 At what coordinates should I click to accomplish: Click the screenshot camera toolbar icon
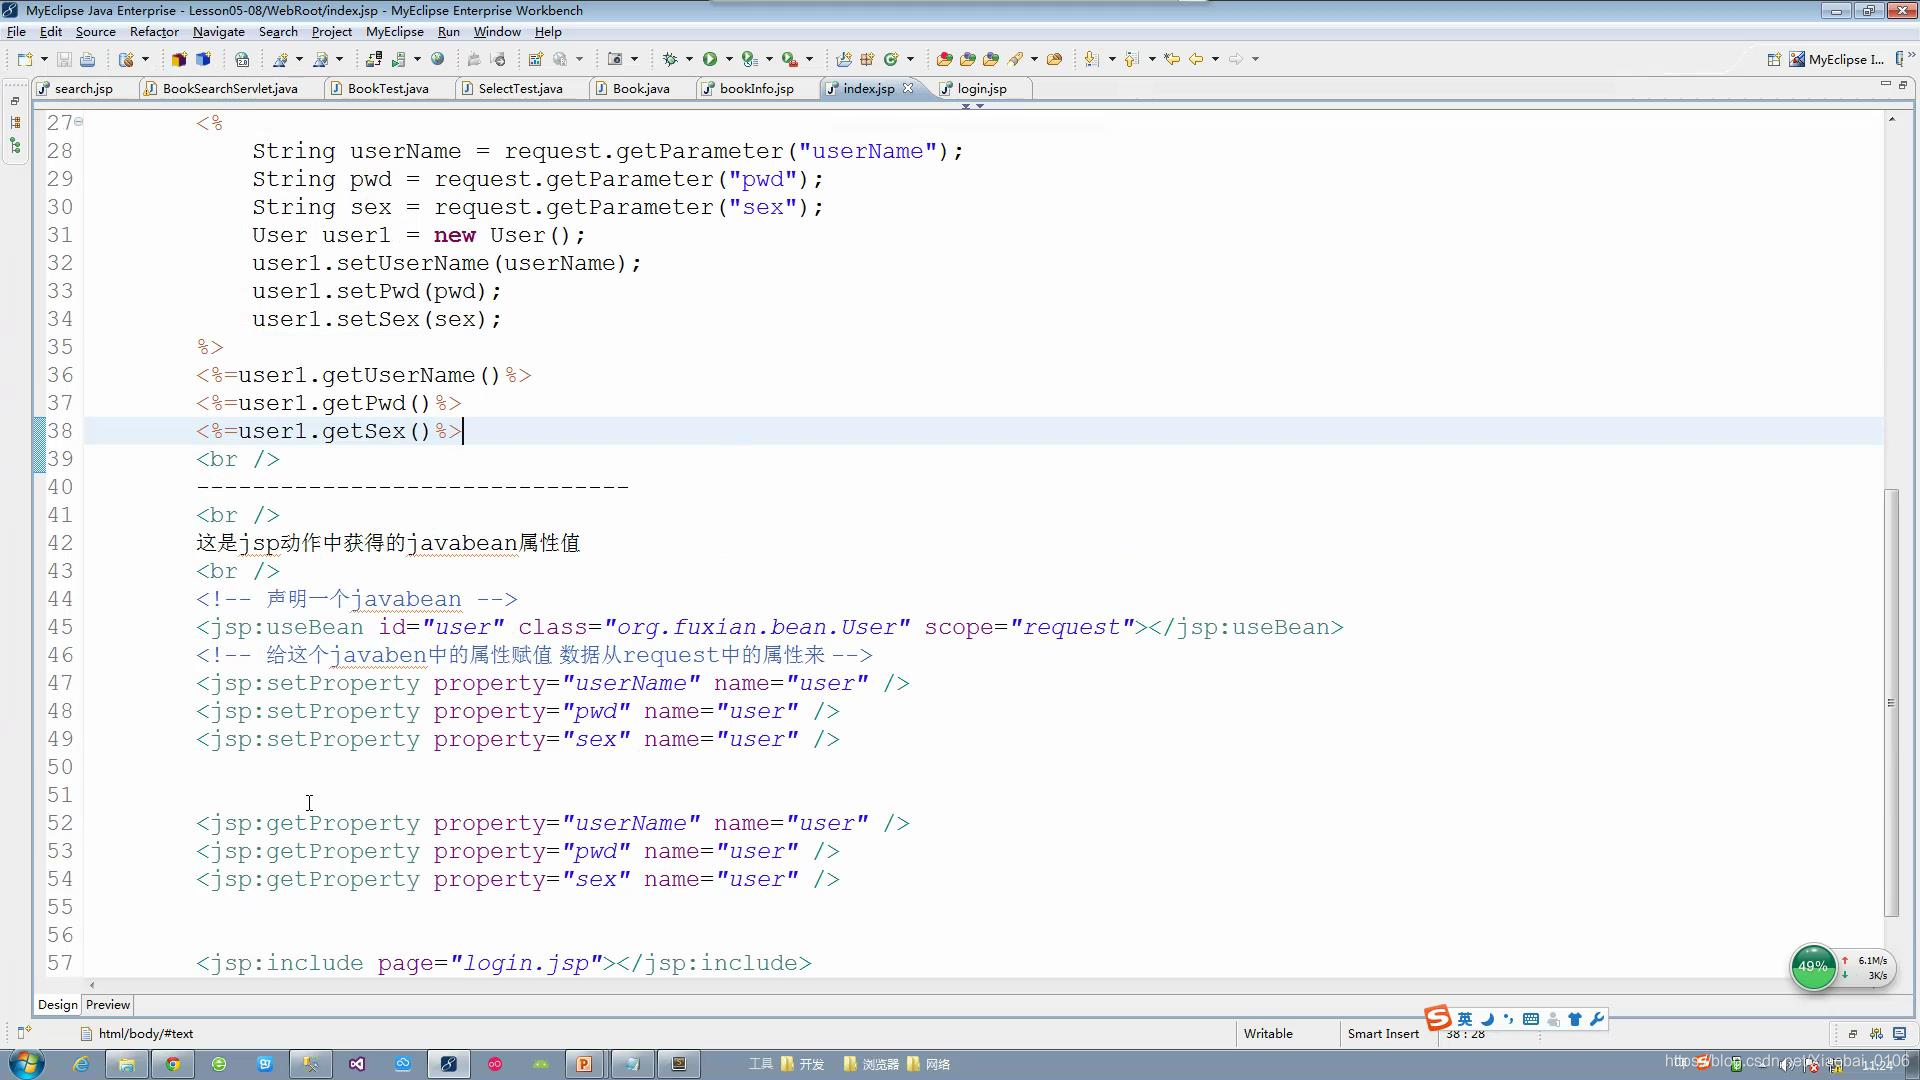(x=615, y=59)
